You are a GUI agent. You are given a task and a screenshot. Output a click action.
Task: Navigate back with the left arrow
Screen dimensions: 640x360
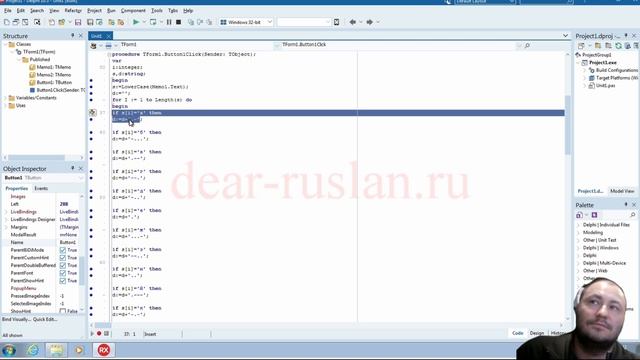tap(353, 22)
